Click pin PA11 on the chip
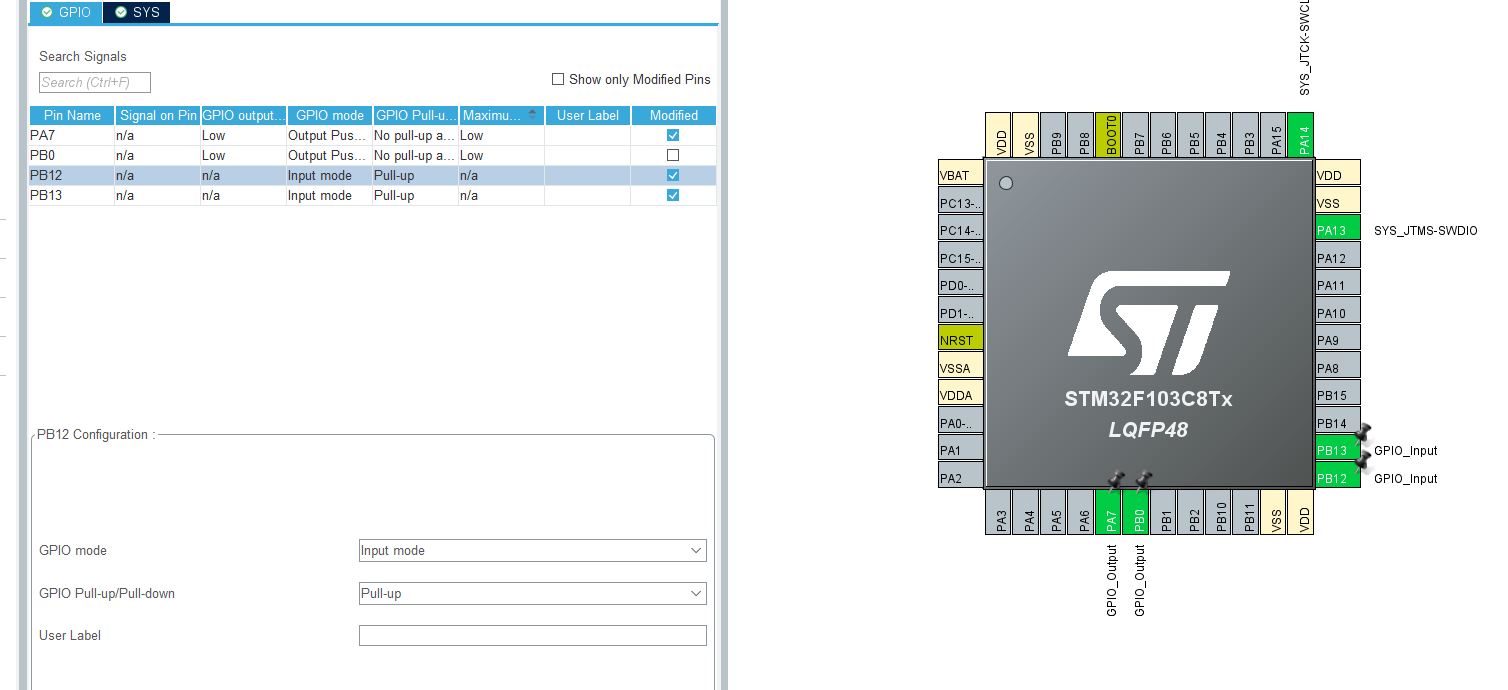Image resolution: width=1508 pixels, height=690 pixels. [1338, 285]
